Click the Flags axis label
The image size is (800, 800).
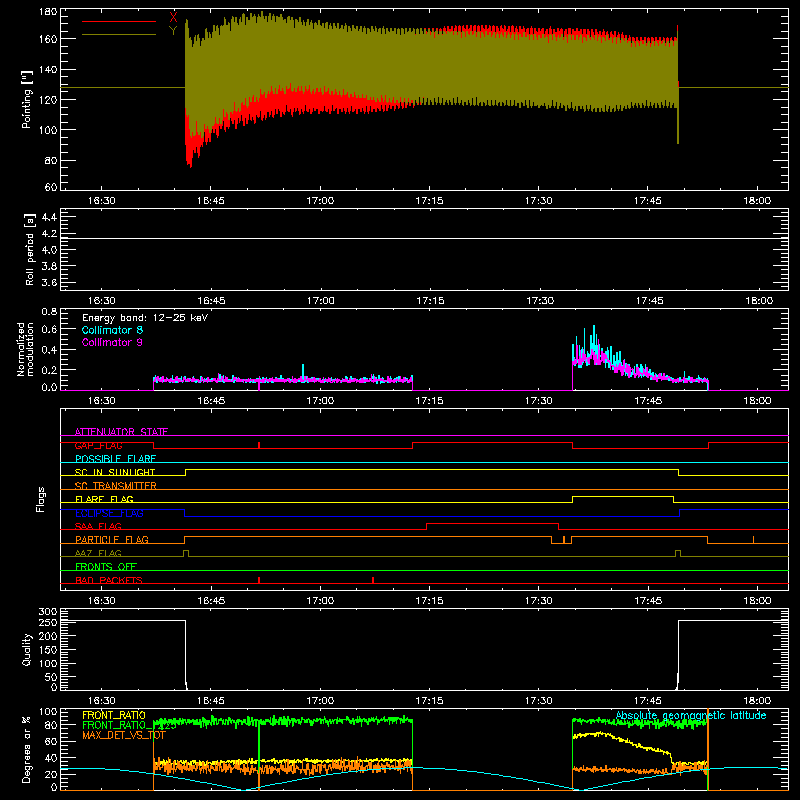[x=40, y=499]
